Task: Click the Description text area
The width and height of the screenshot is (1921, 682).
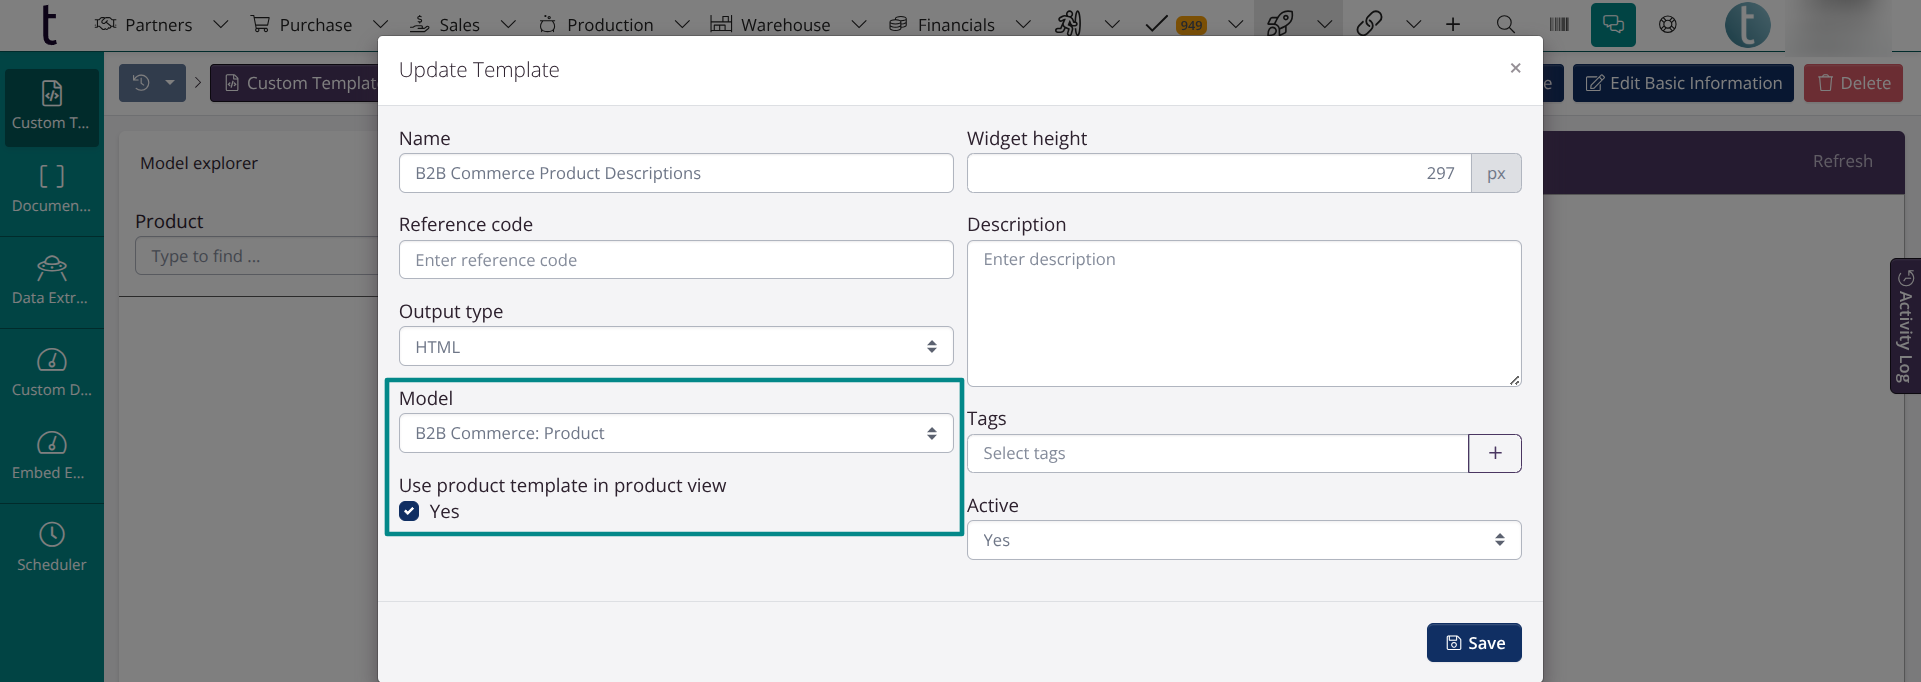Action: 1244,313
